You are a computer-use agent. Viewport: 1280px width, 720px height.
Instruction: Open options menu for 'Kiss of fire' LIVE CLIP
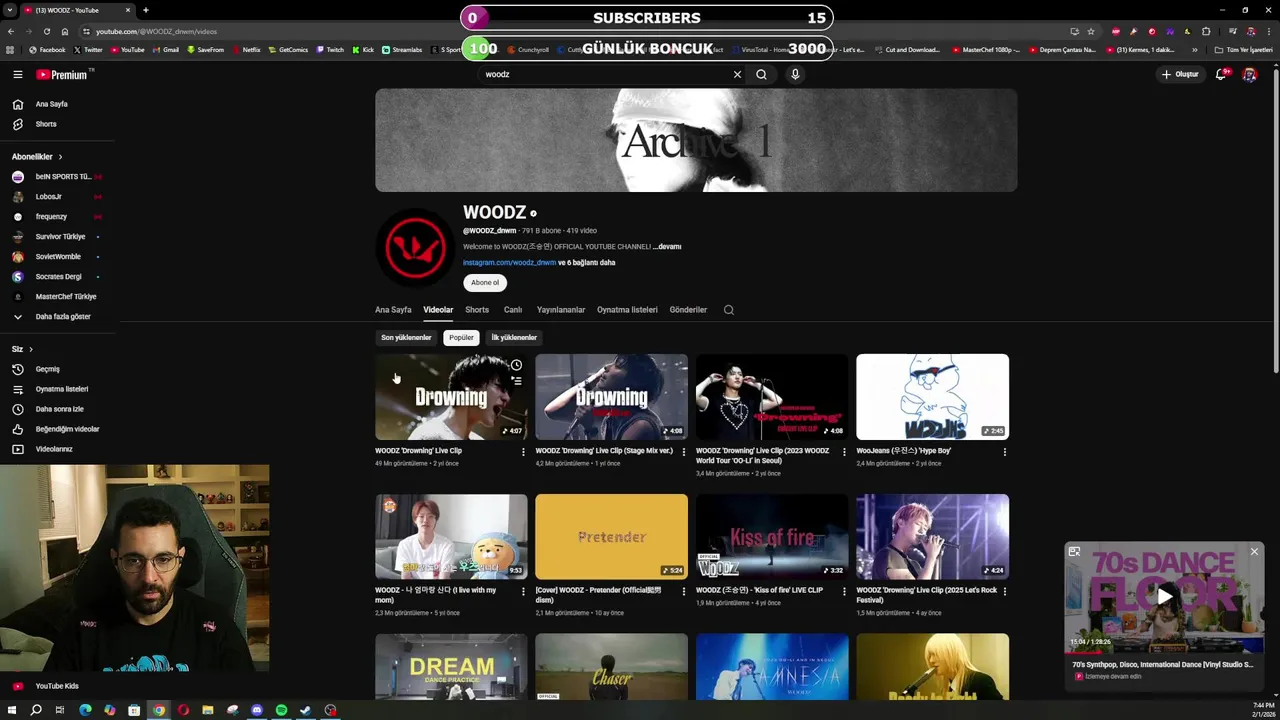(844, 591)
